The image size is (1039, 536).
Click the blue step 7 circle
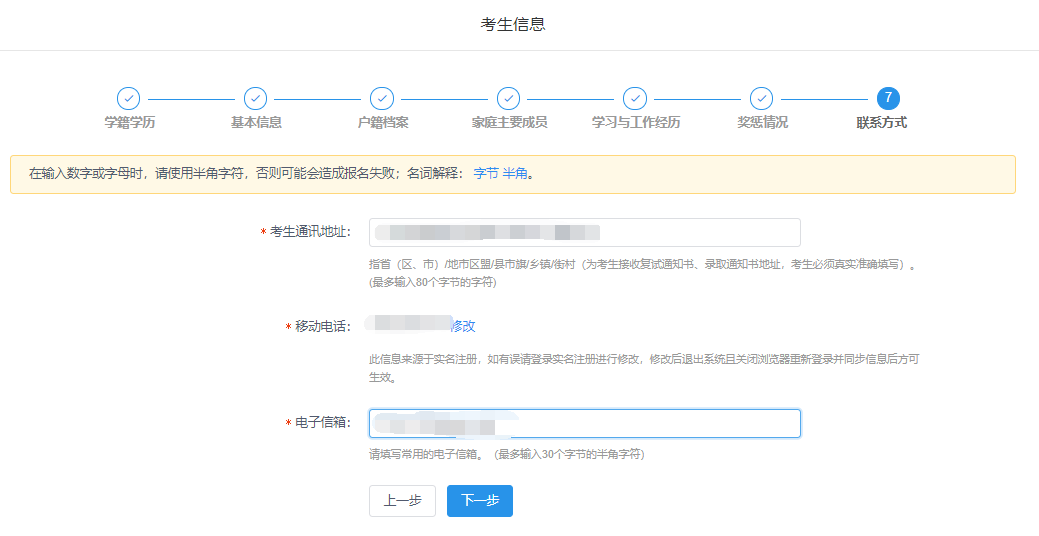tap(888, 98)
